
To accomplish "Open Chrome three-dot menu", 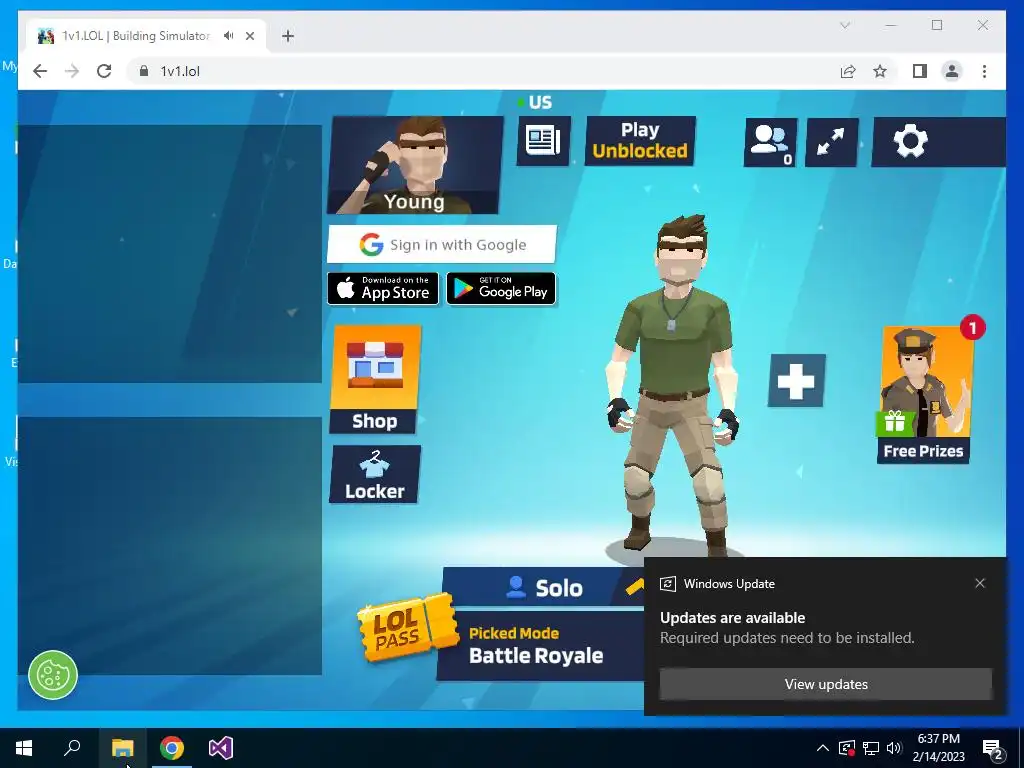I will click(984, 71).
